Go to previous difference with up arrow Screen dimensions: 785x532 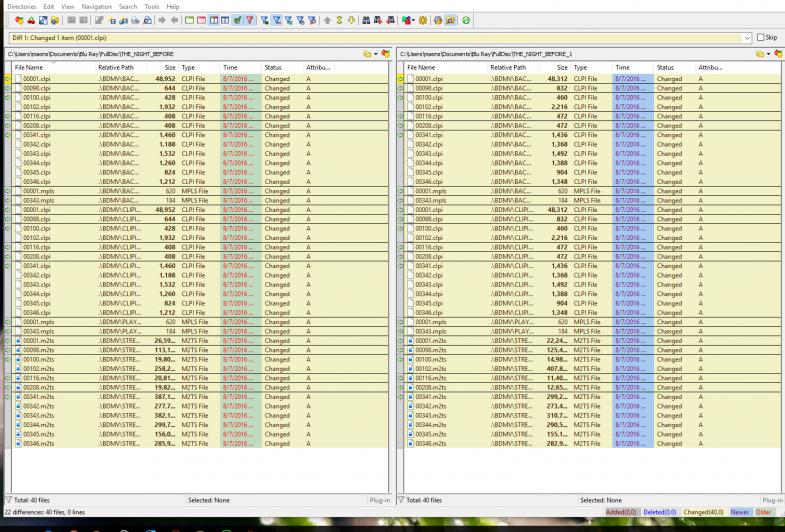(327, 21)
